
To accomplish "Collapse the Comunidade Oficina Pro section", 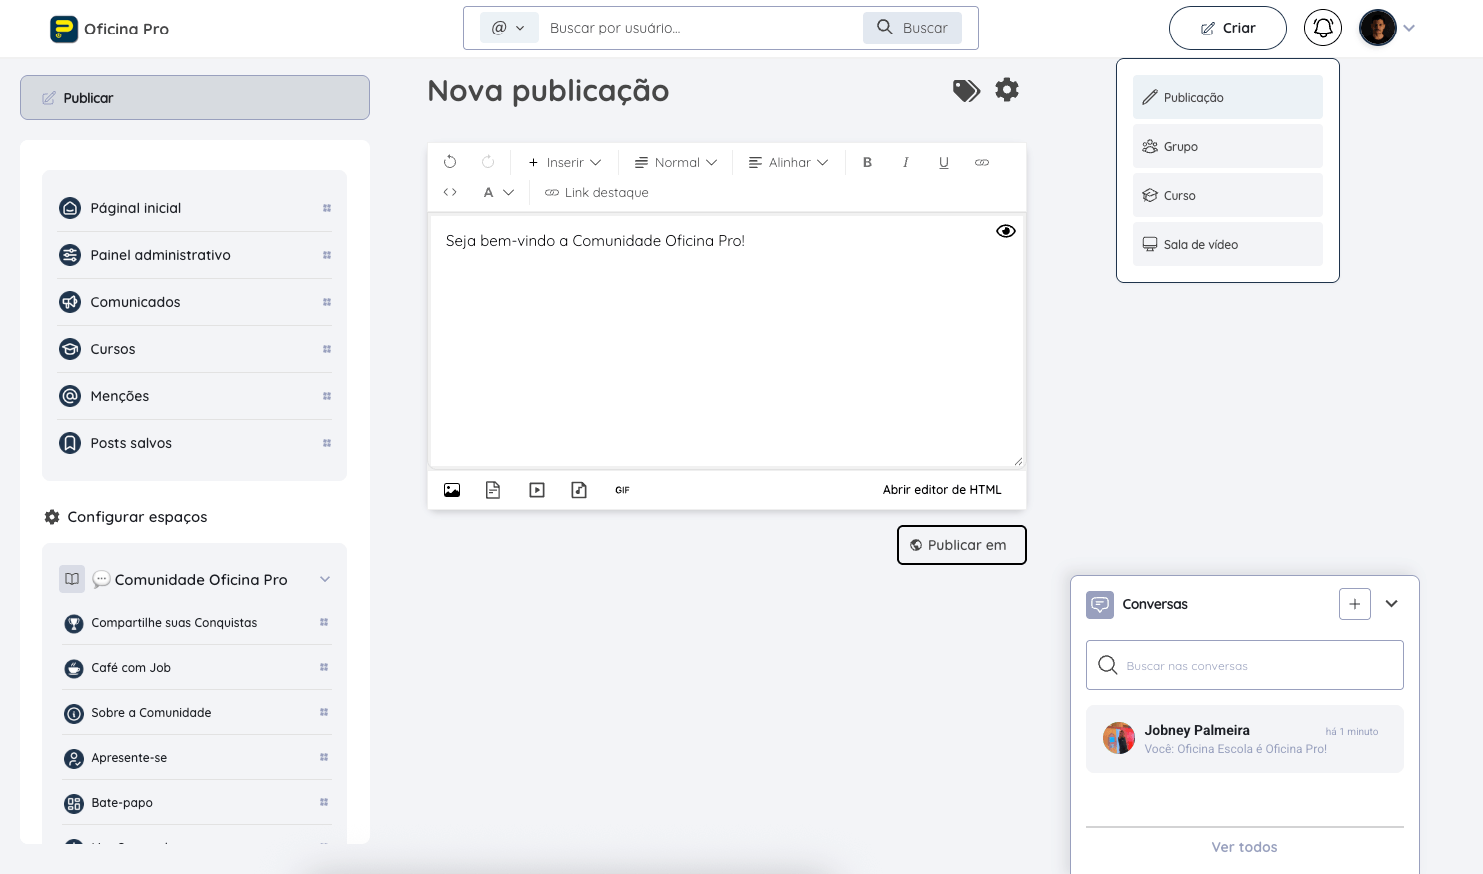I will point(325,580).
